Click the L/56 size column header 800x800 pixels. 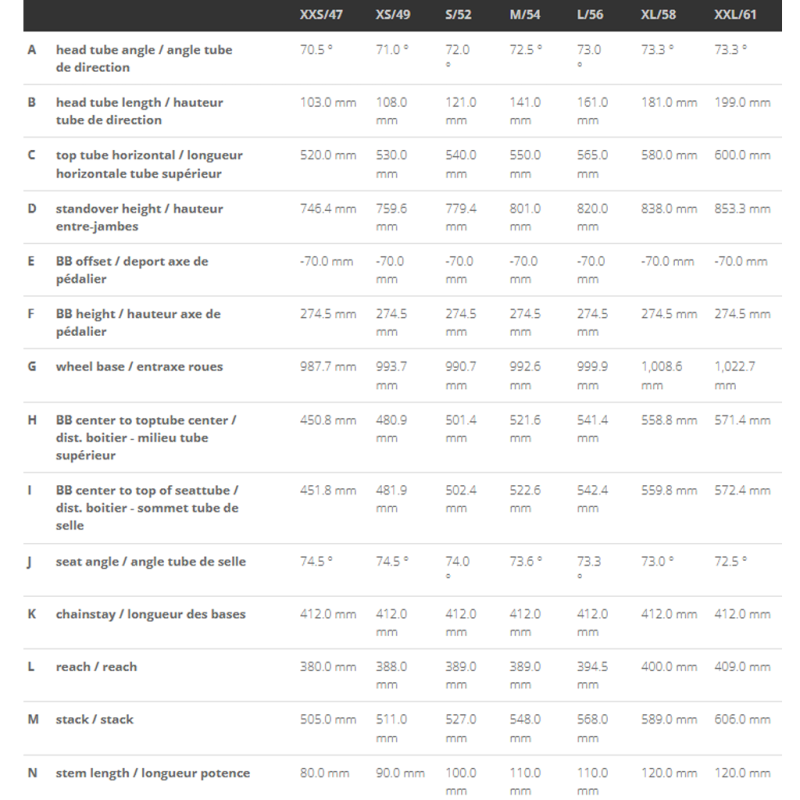(592, 16)
